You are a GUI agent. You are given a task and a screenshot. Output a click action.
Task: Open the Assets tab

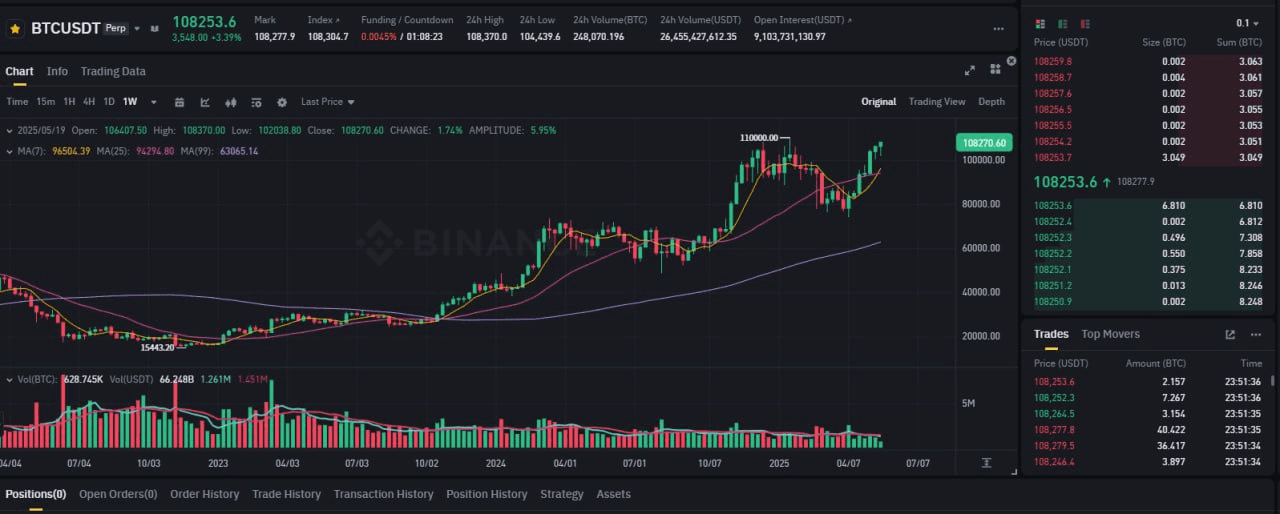tap(614, 494)
